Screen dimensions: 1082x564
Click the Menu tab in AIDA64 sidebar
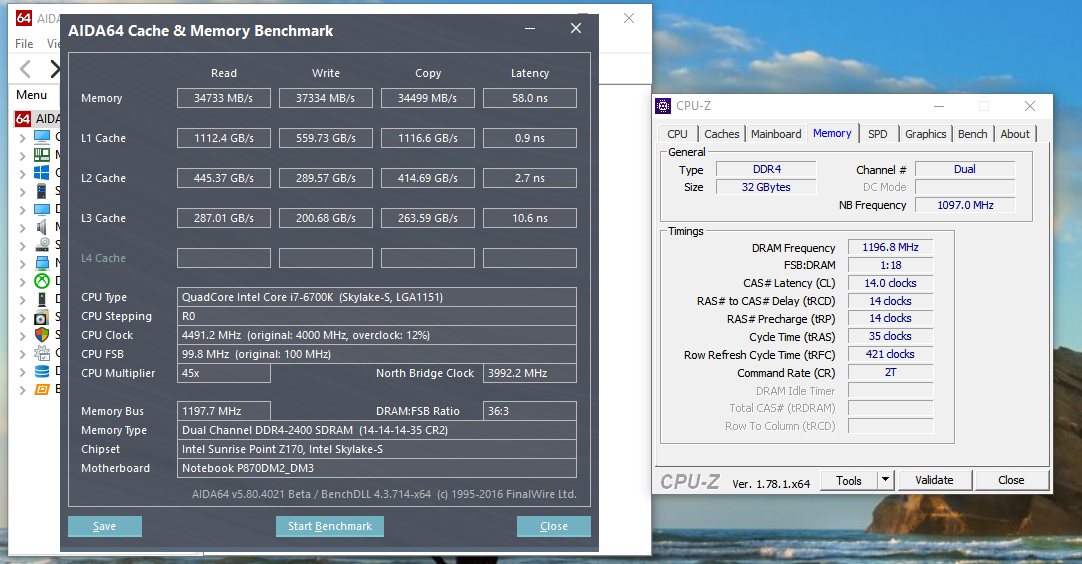coord(32,95)
